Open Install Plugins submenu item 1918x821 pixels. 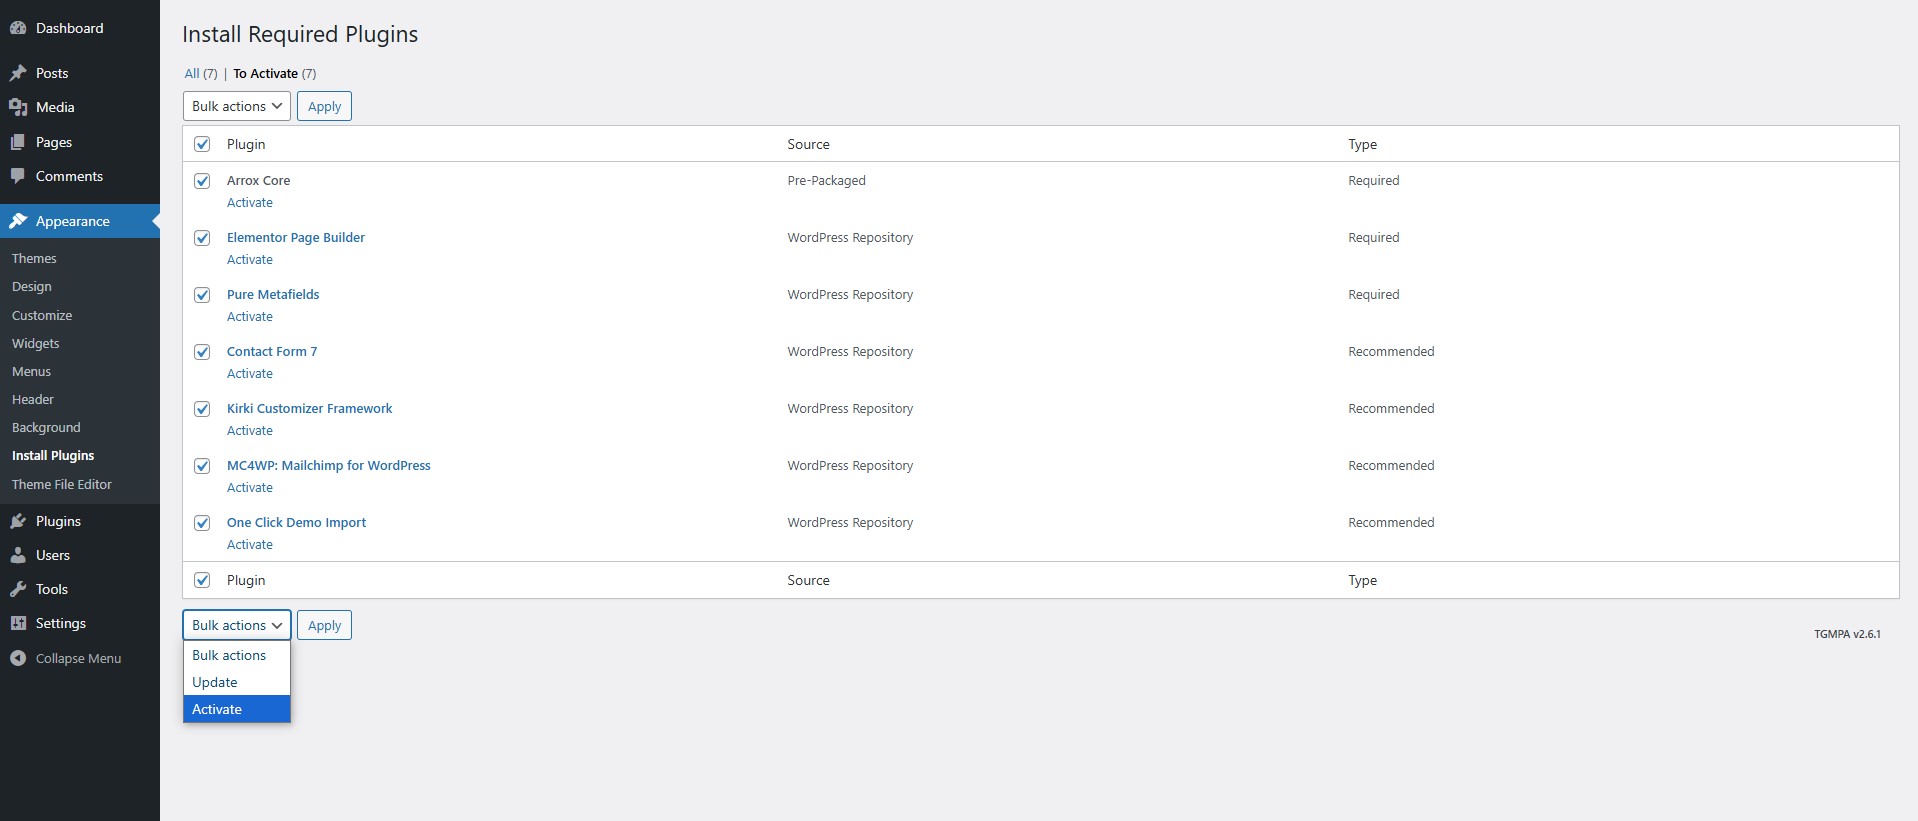pos(53,455)
